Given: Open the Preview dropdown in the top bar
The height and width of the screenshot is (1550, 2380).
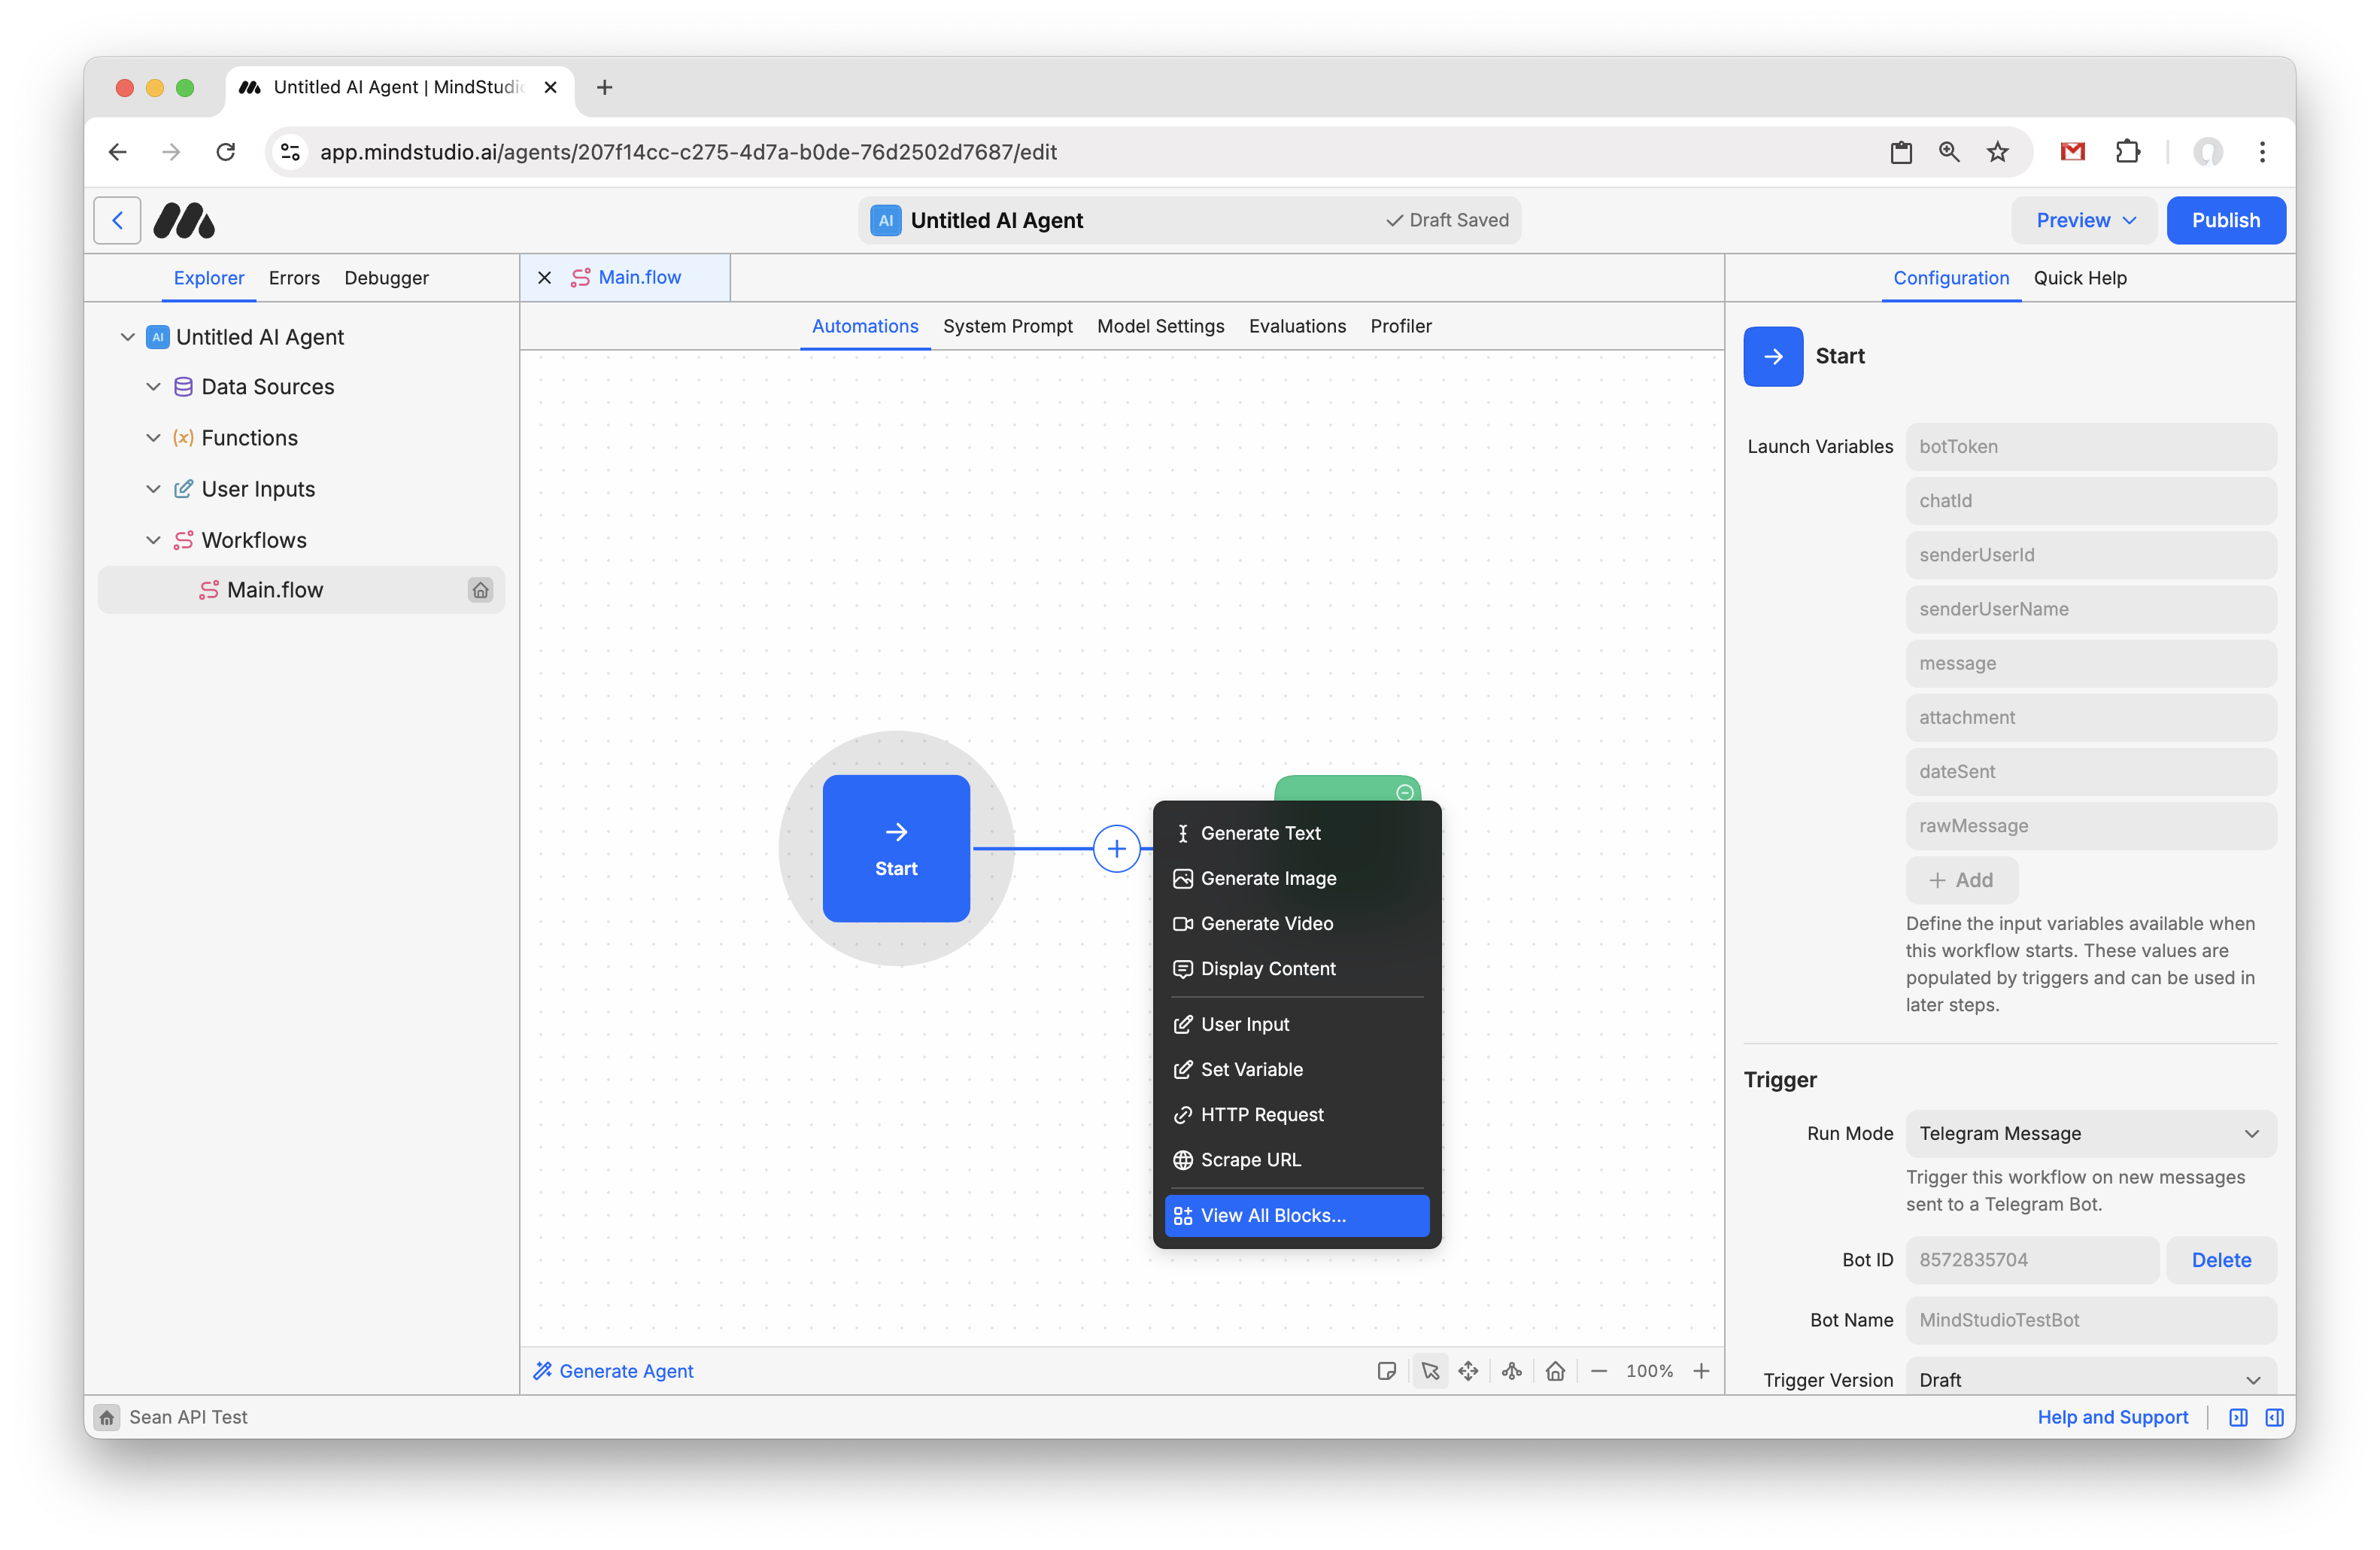Looking at the screenshot, I should point(2082,220).
